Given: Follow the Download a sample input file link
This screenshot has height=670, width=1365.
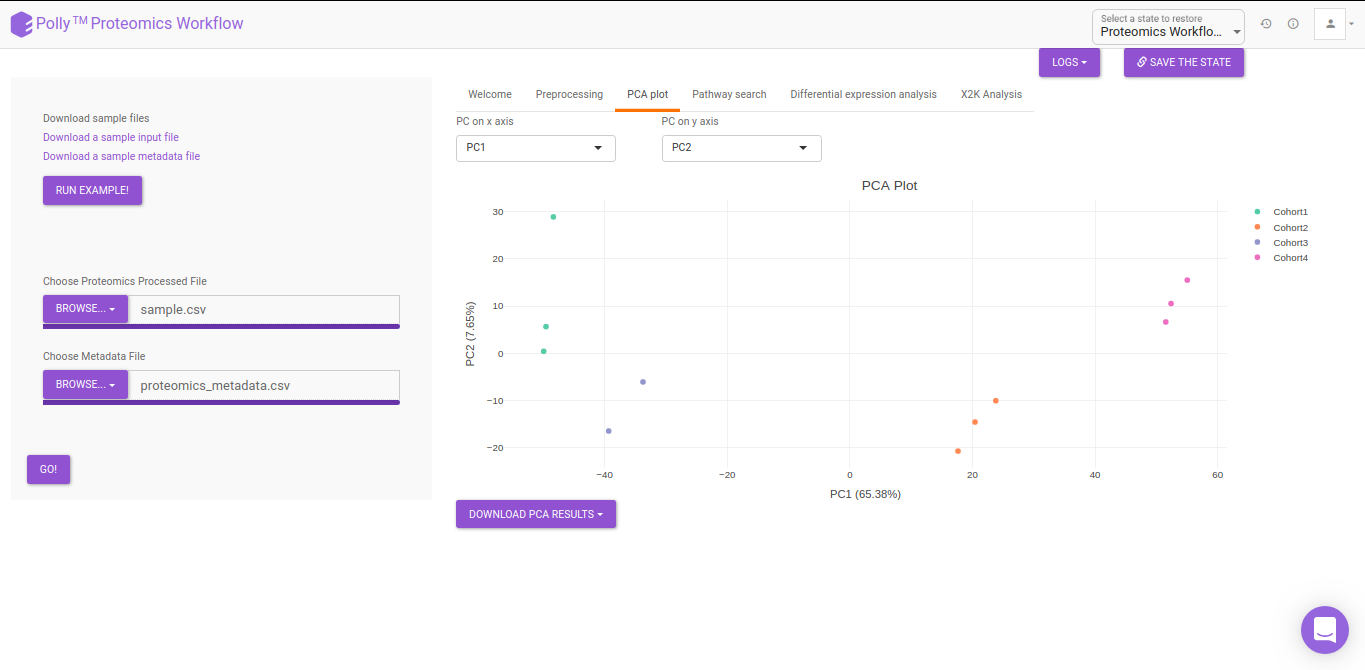Looking at the screenshot, I should click(111, 137).
